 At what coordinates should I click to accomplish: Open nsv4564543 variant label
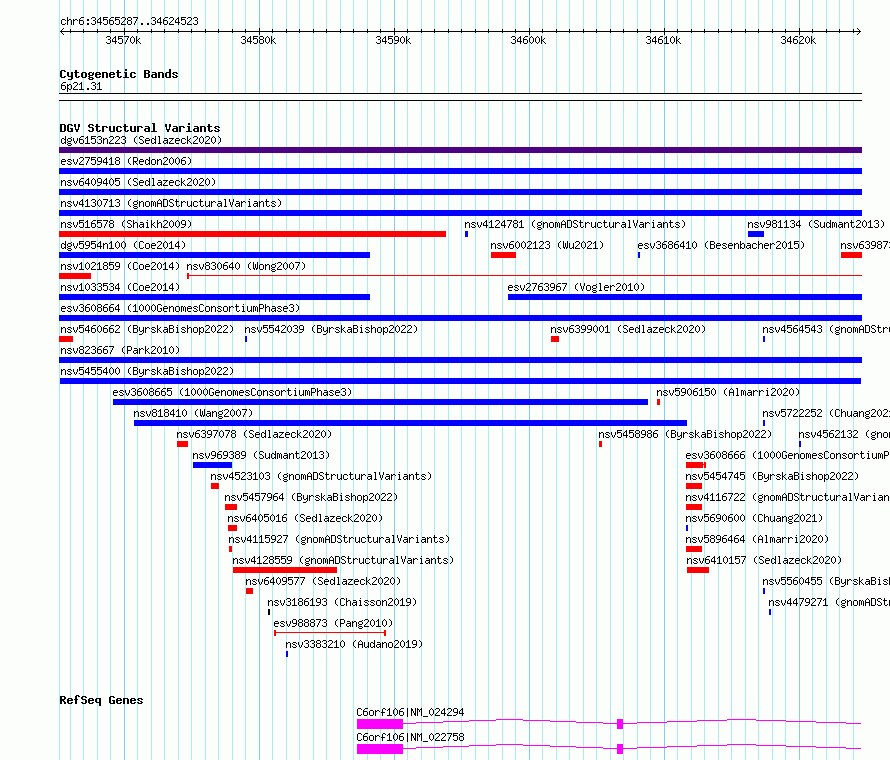pyautogui.click(x=826, y=329)
